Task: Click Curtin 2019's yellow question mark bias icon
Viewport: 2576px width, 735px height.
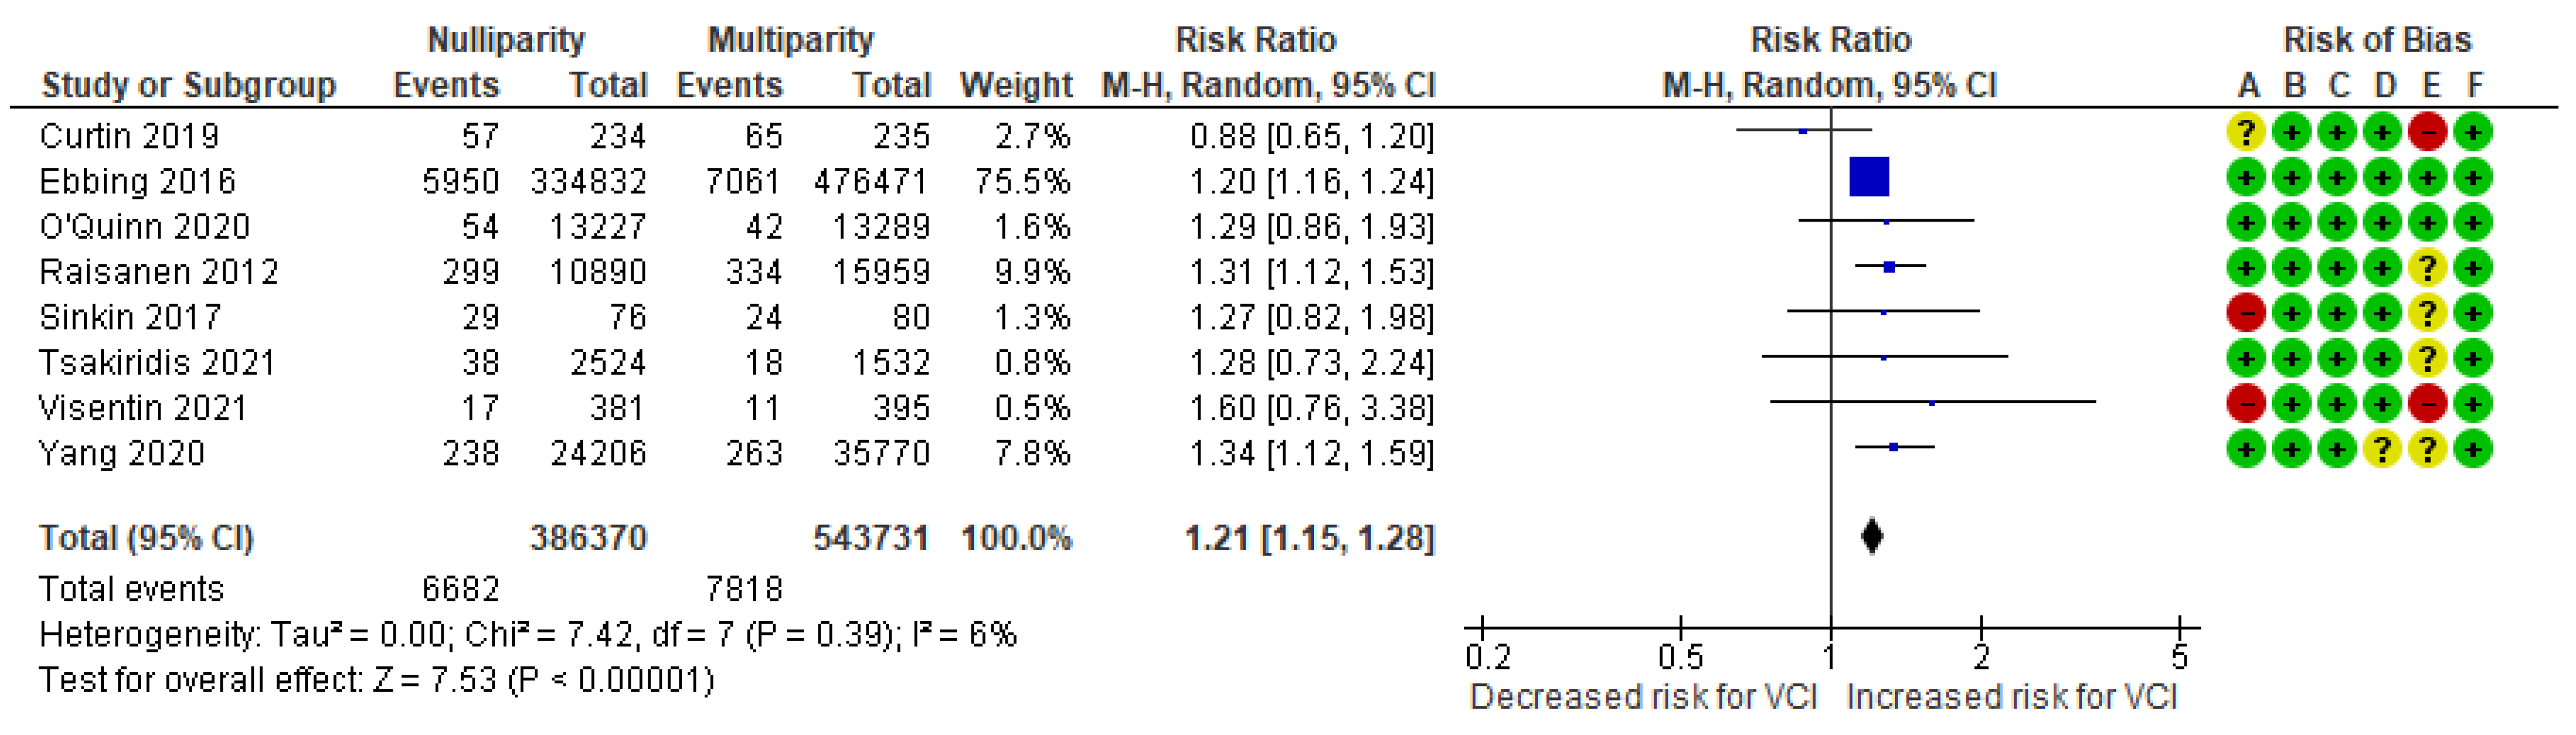Action: [x=2246, y=132]
